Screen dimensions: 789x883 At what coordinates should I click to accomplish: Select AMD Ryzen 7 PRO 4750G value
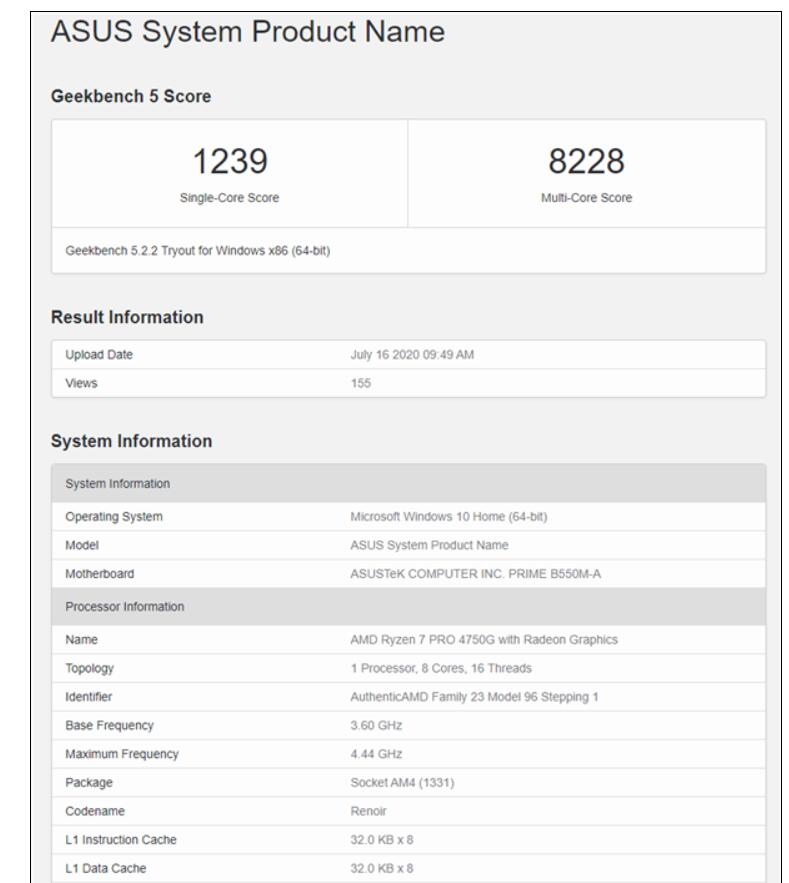(484, 640)
